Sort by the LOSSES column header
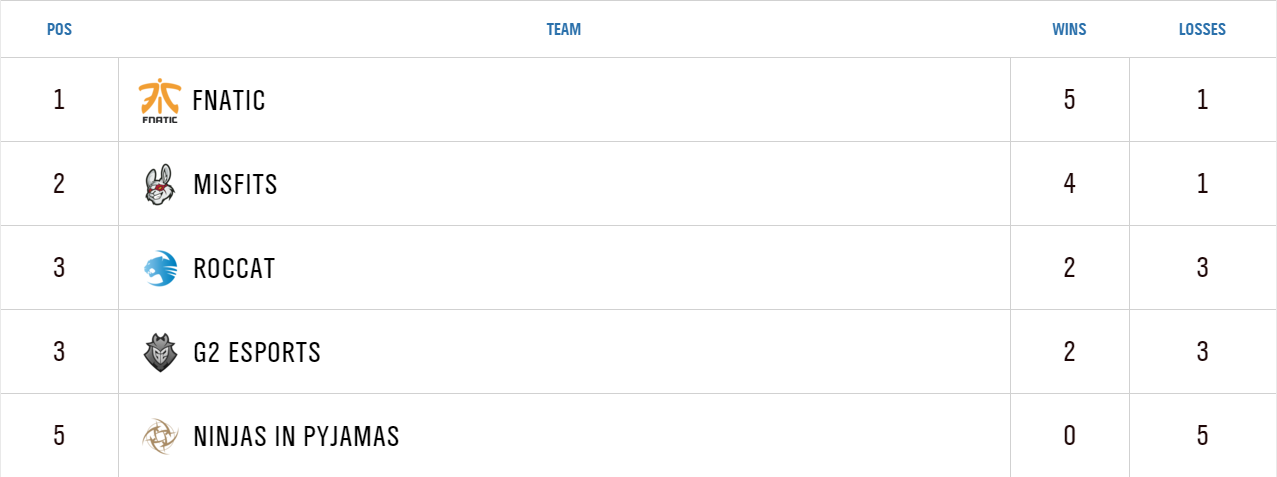Image resolution: width=1277 pixels, height=477 pixels. pyautogui.click(x=1202, y=30)
